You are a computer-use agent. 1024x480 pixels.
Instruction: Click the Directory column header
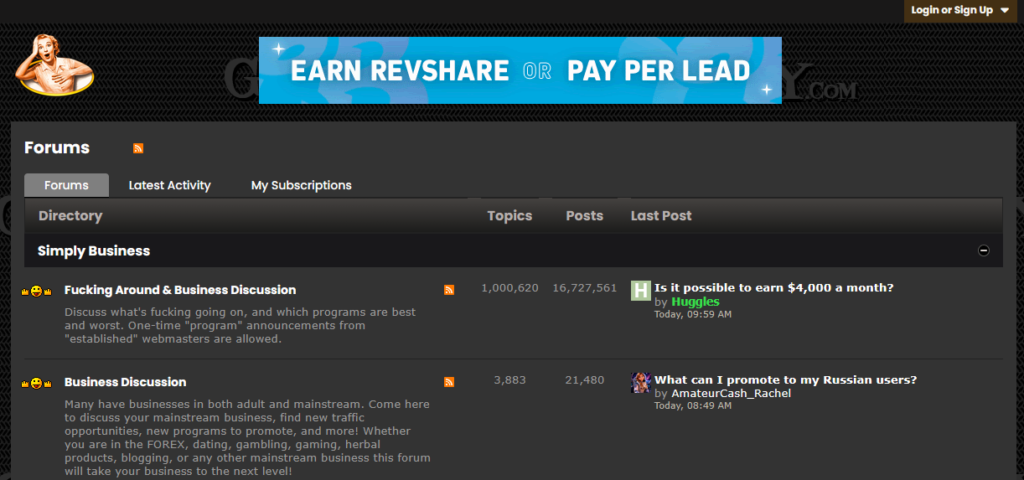71,216
